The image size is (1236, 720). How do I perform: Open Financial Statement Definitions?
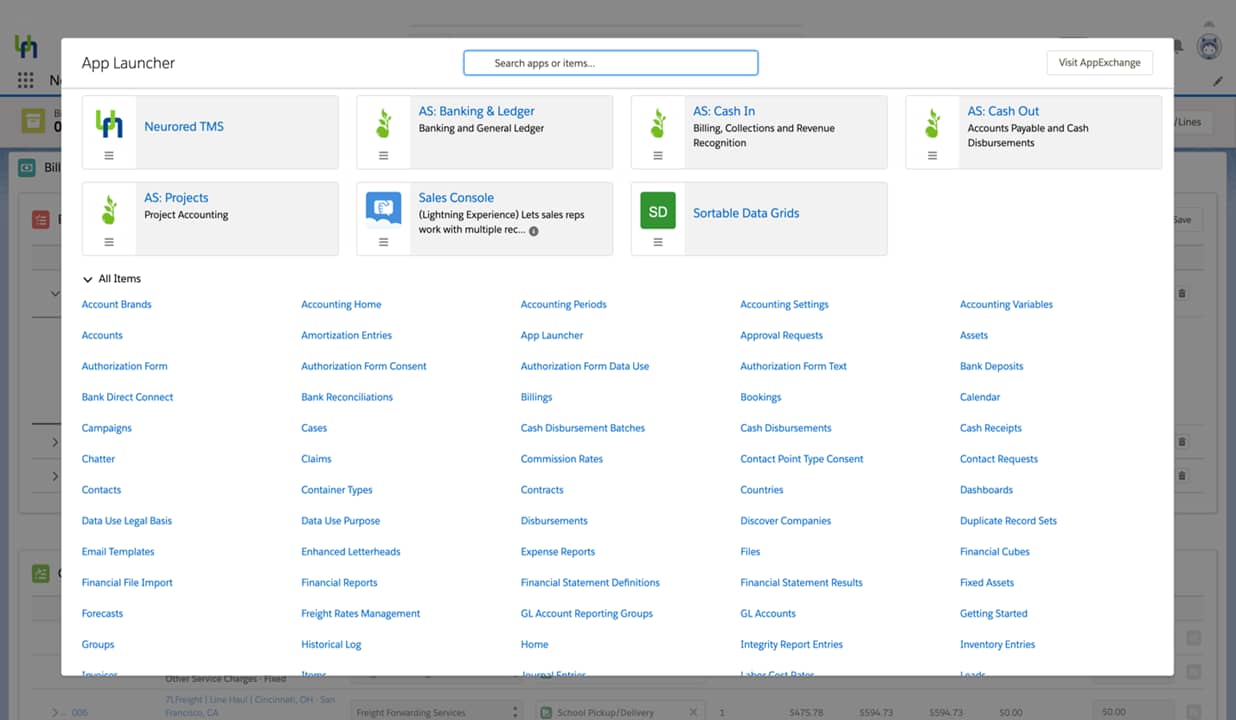[x=590, y=584]
